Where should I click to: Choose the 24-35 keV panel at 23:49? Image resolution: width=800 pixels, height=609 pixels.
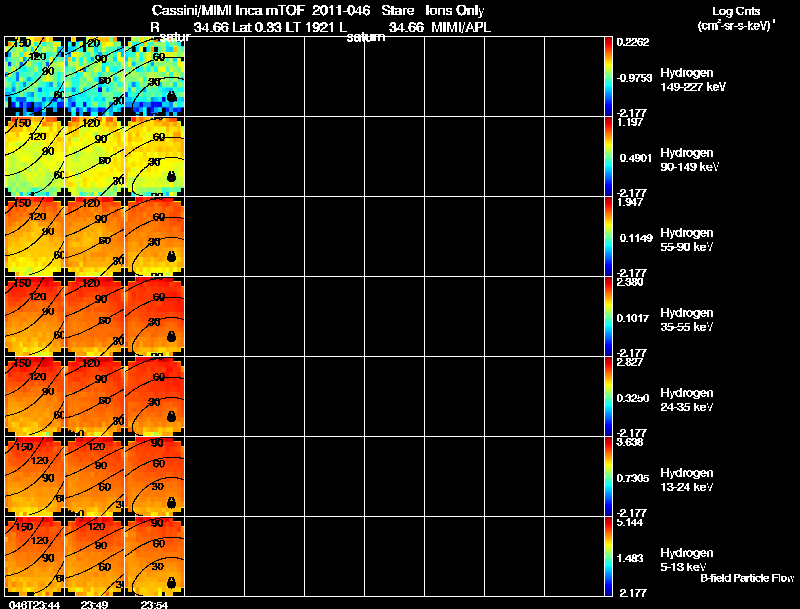click(x=94, y=397)
